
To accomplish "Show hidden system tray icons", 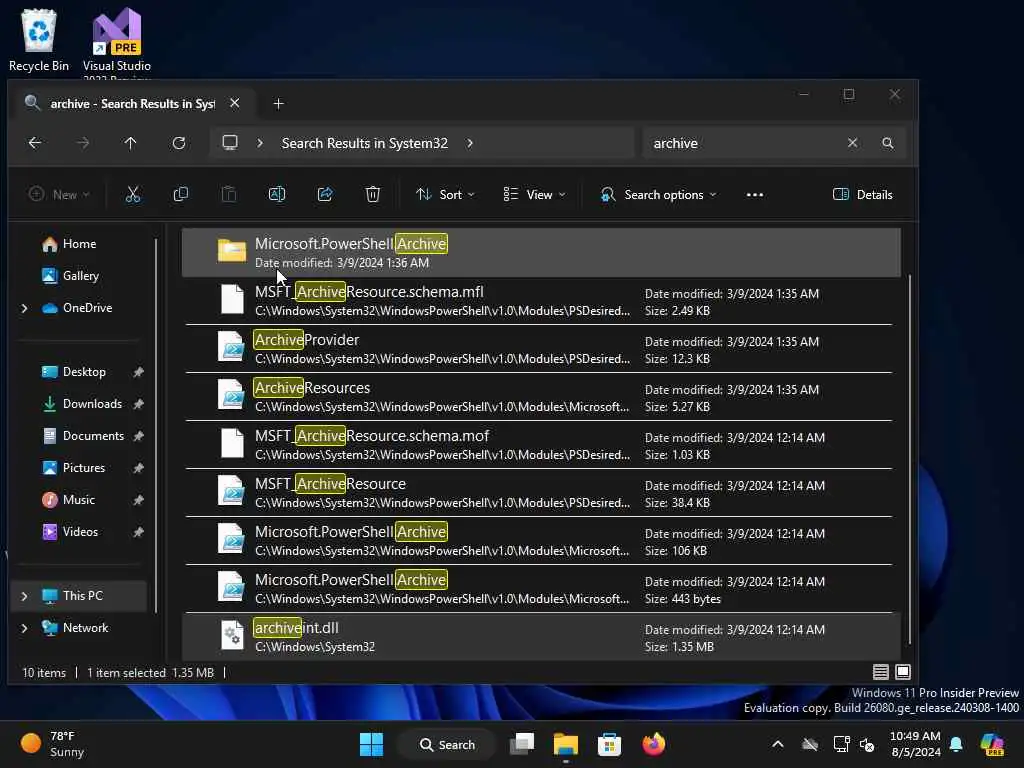I will click(x=778, y=744).
